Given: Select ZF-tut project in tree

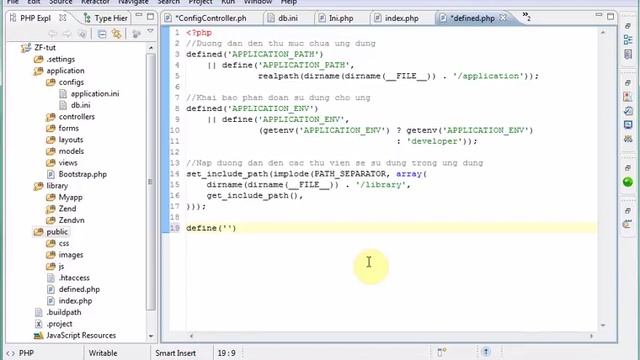Looking at the screenshot, I should 44,48.
